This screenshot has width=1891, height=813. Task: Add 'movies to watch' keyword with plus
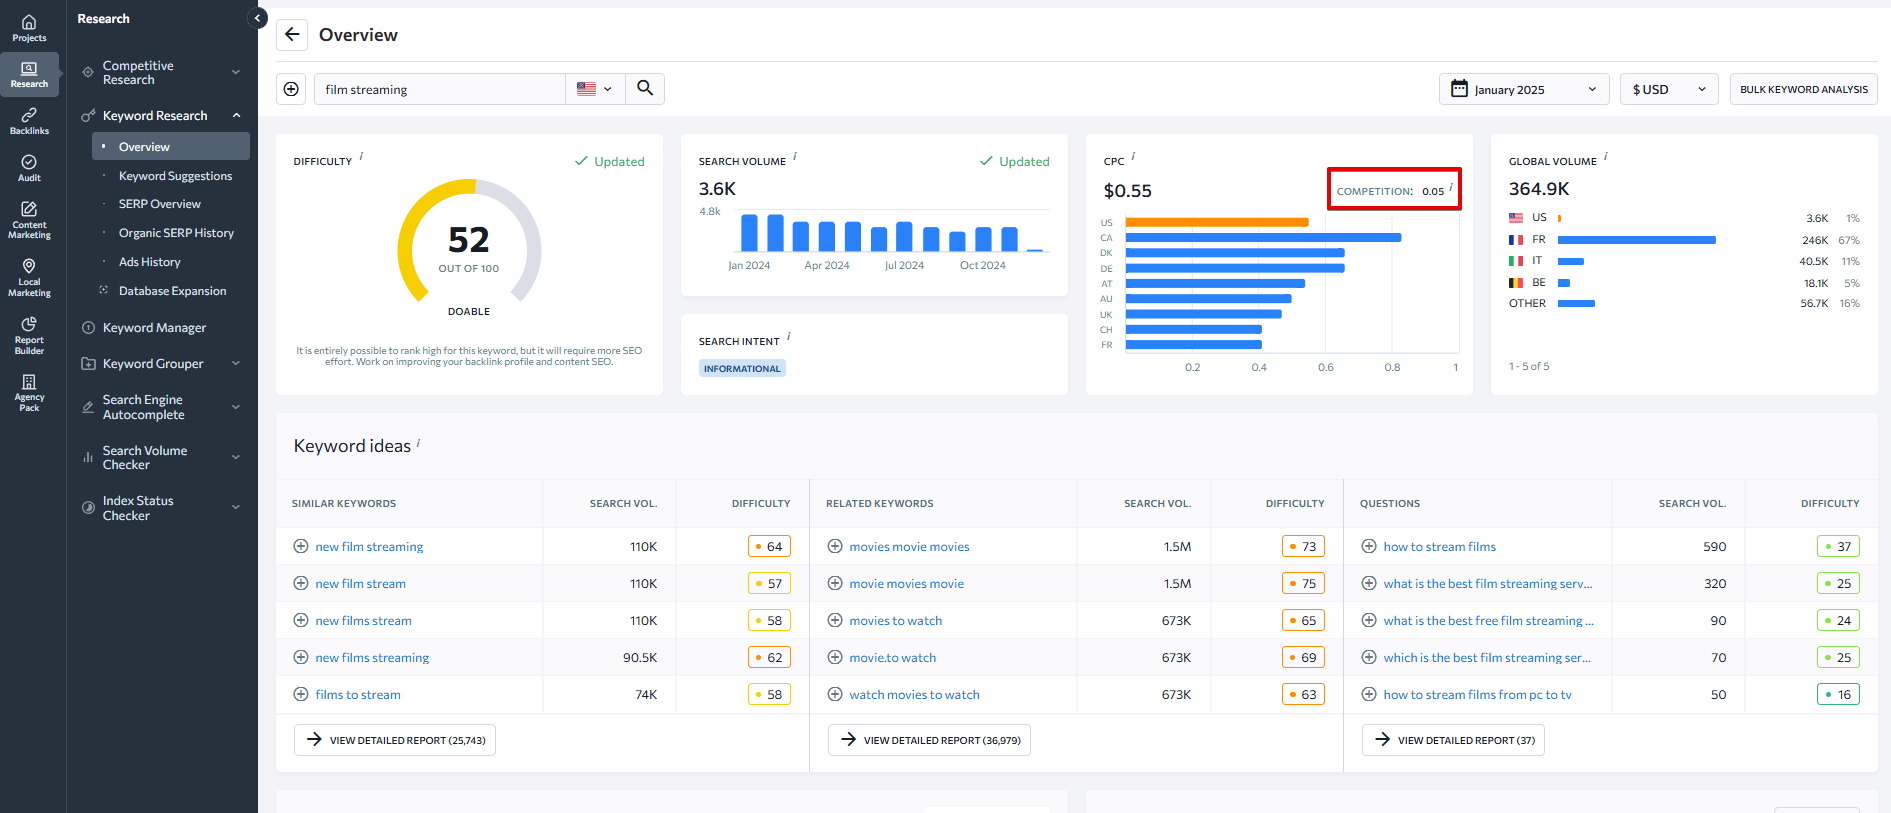tap(835, 620)
